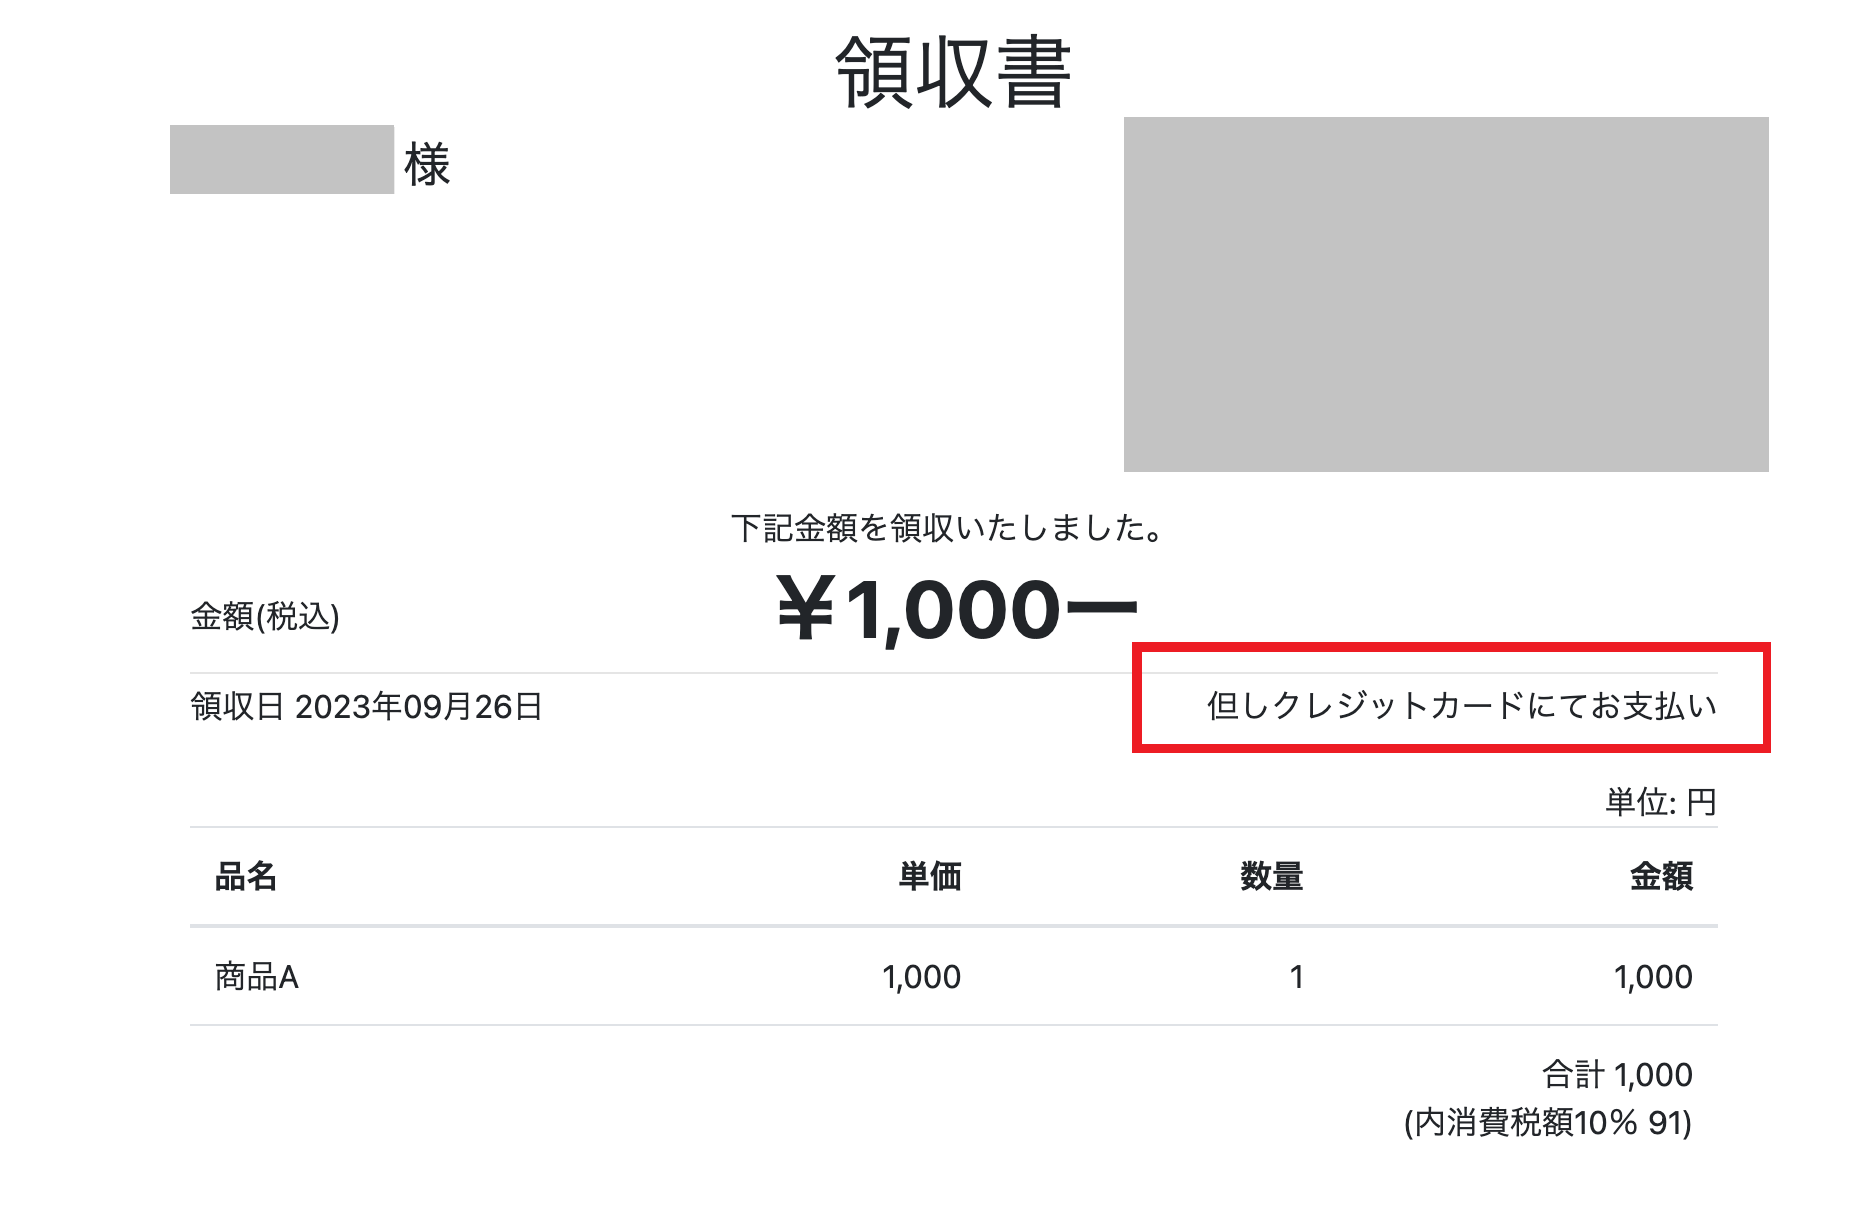Click the 単位: 円 unit label
Viewport: 1858px width, 1228px height.
(1661, 802)
